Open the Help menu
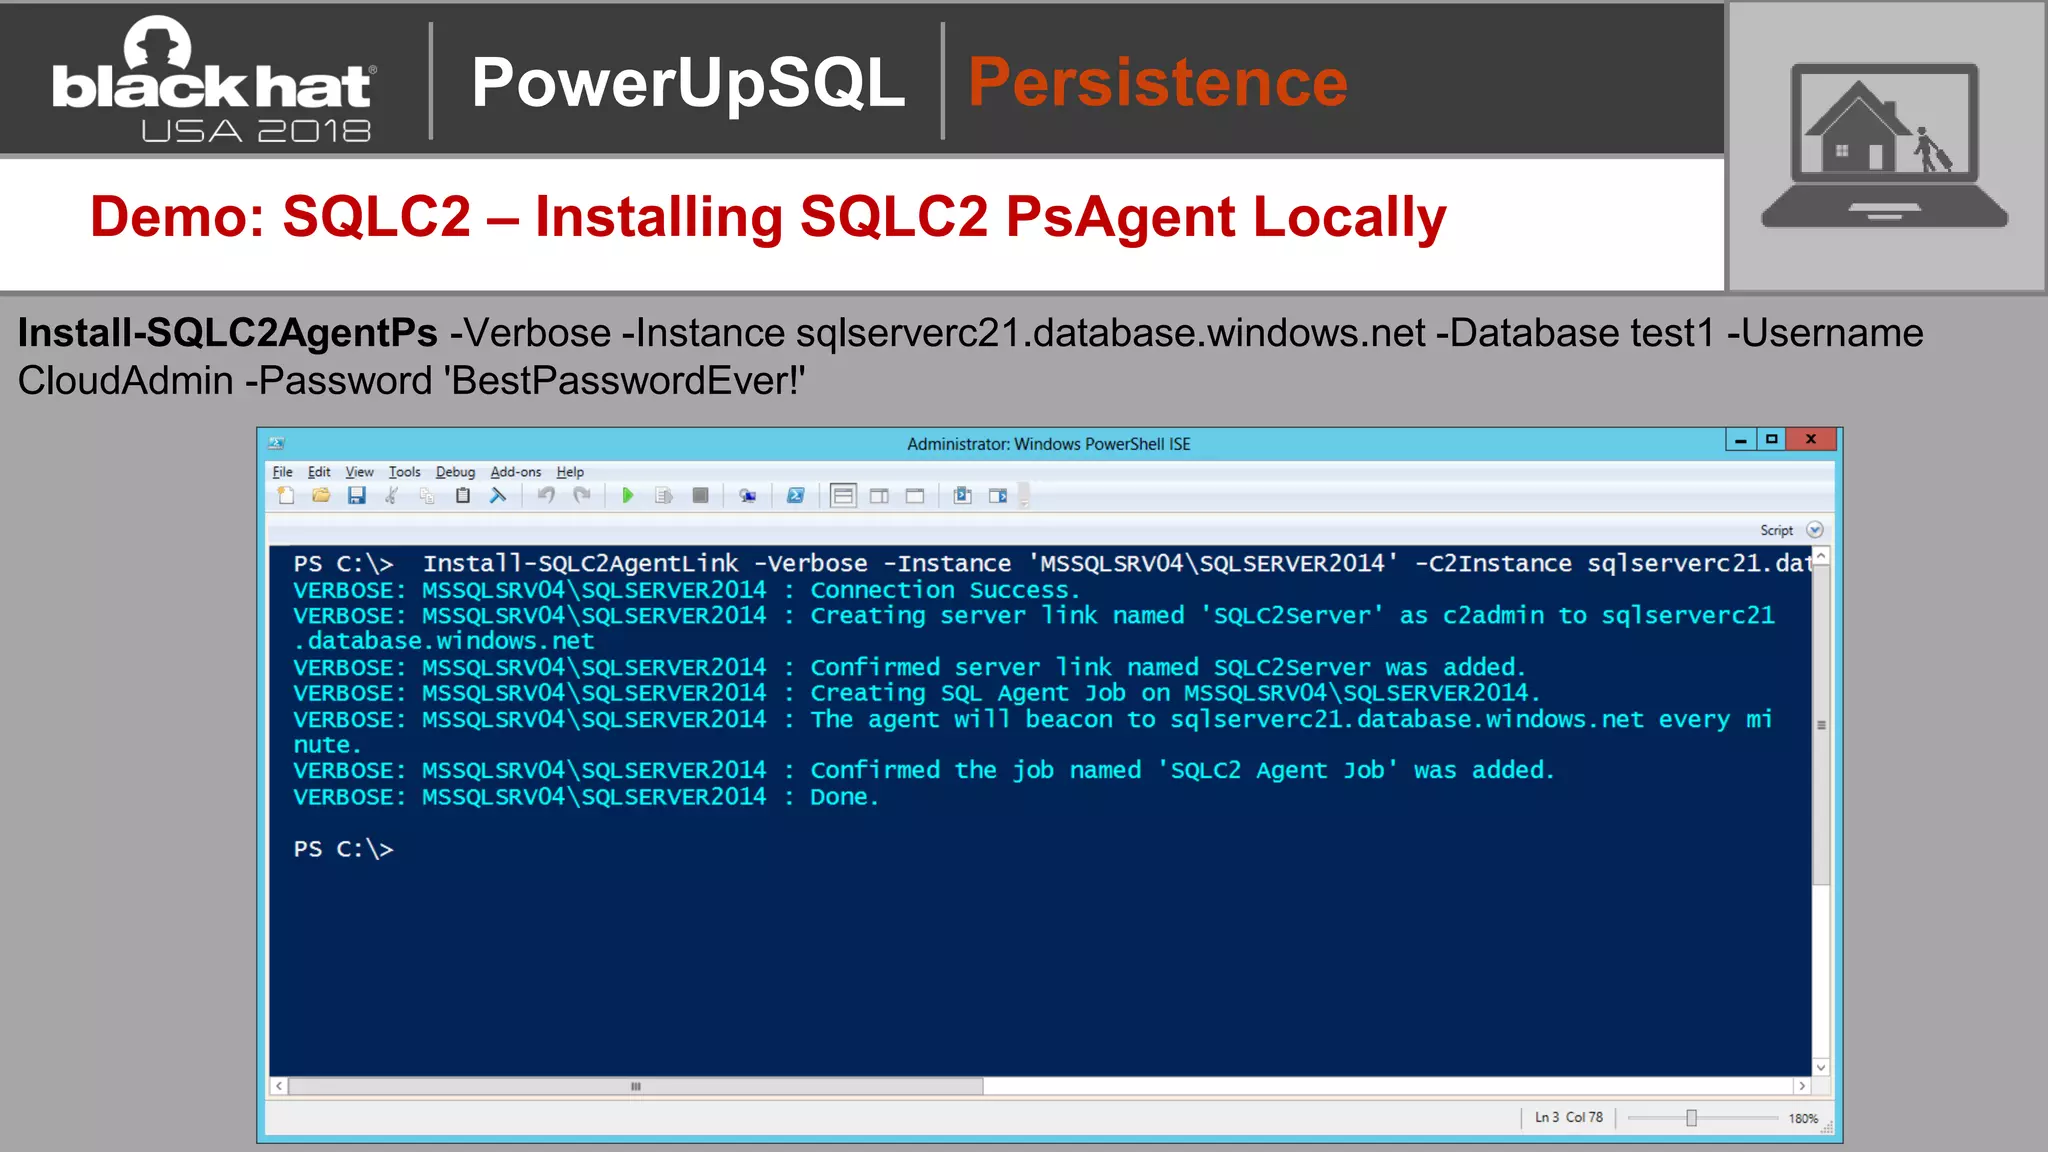This screenshot has height=1152, width=2048. coord(570,472)
